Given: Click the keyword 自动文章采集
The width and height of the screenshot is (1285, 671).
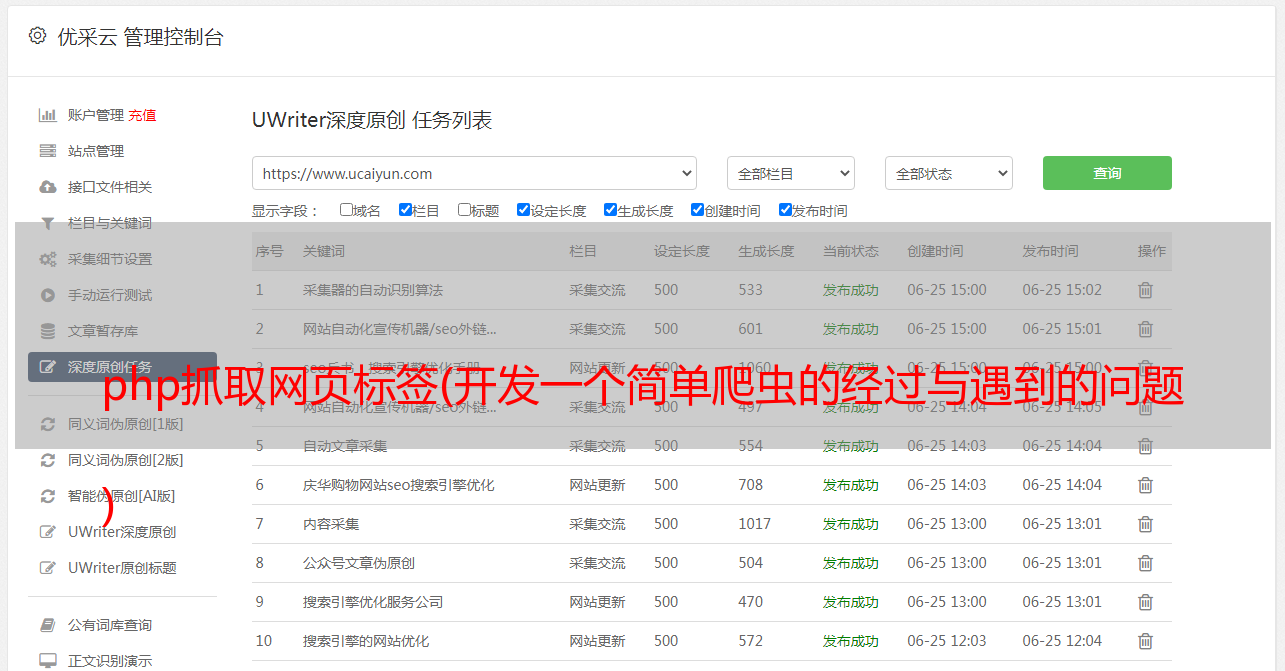Looking at the screenshot, I should coord(345,446).
